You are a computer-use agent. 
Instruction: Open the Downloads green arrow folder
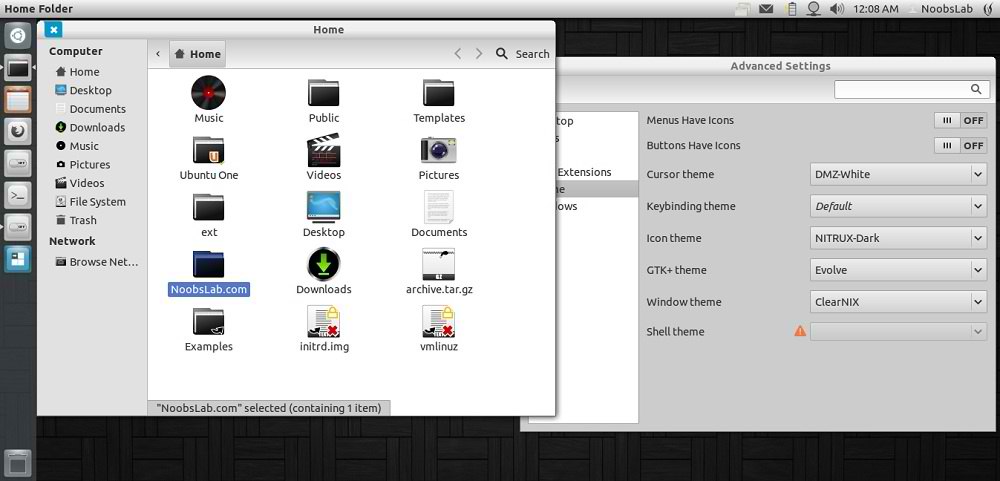point(323,264)
